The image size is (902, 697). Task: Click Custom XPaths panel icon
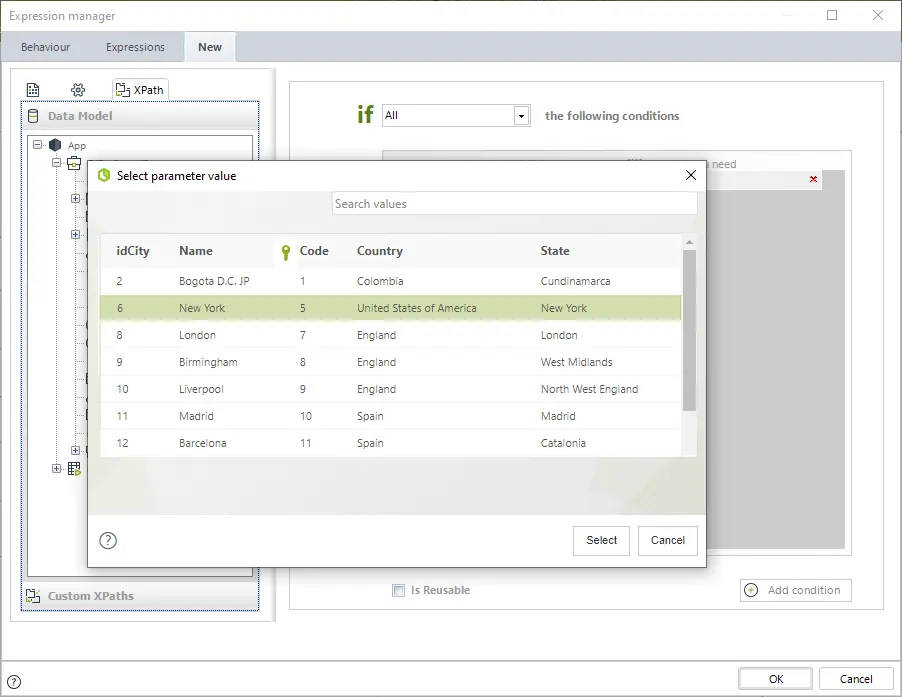tap(33, 596)
